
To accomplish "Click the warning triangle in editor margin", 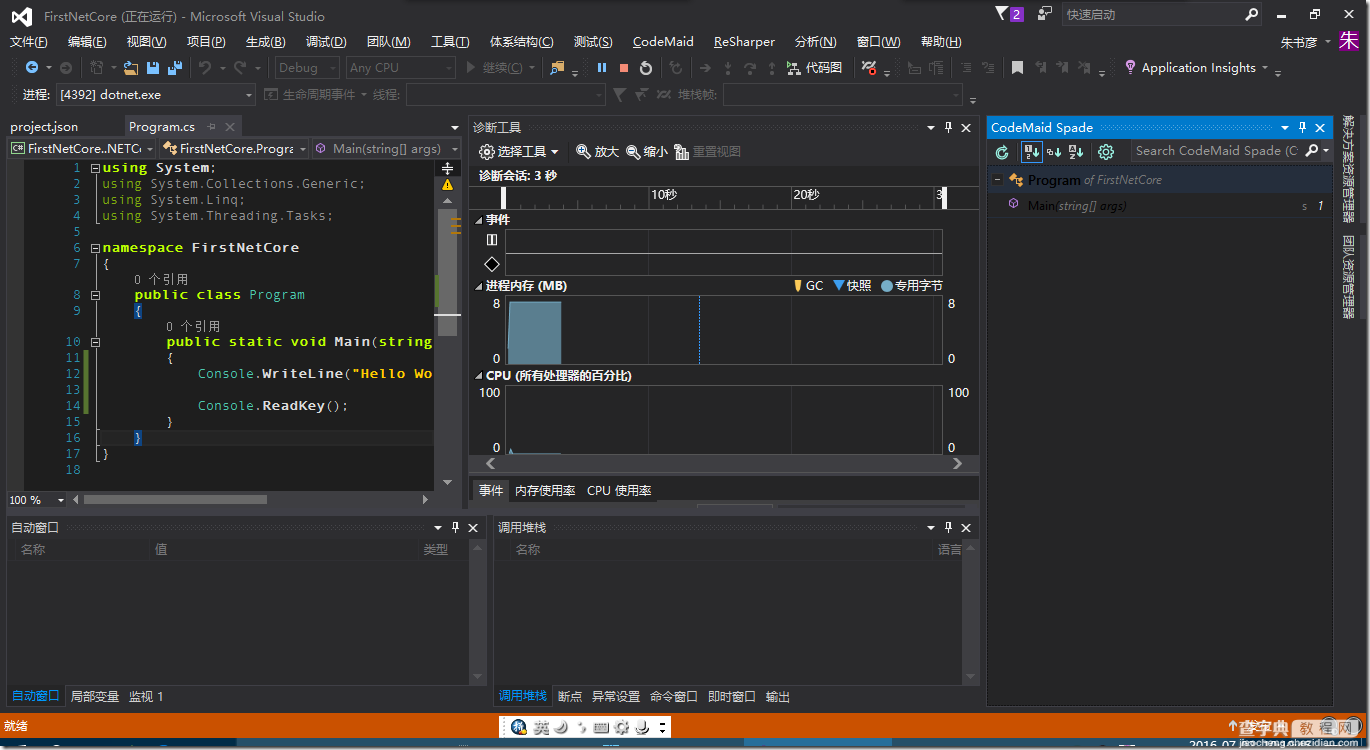I will (447, 185).
